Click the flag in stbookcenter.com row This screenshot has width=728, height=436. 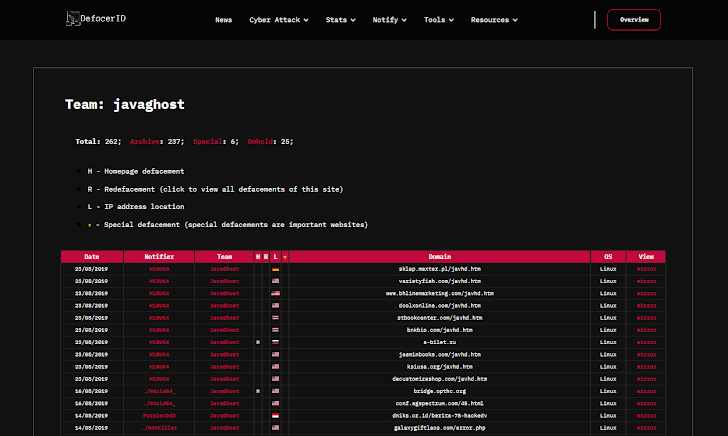(275, 318)
